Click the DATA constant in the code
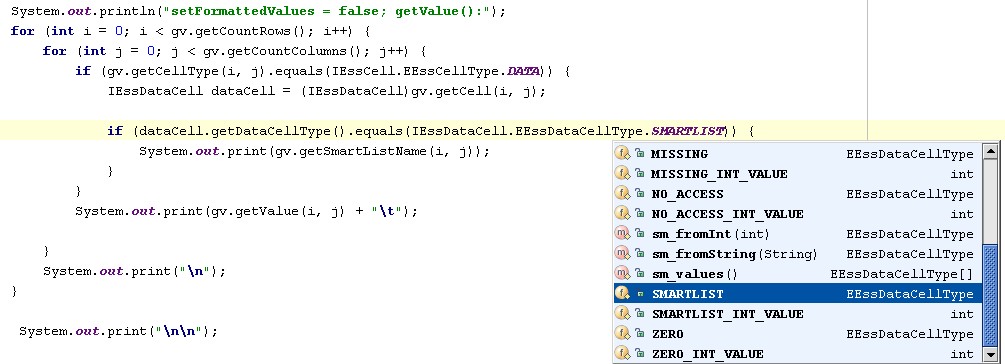The image size is (1005, 364). [525, 71]
